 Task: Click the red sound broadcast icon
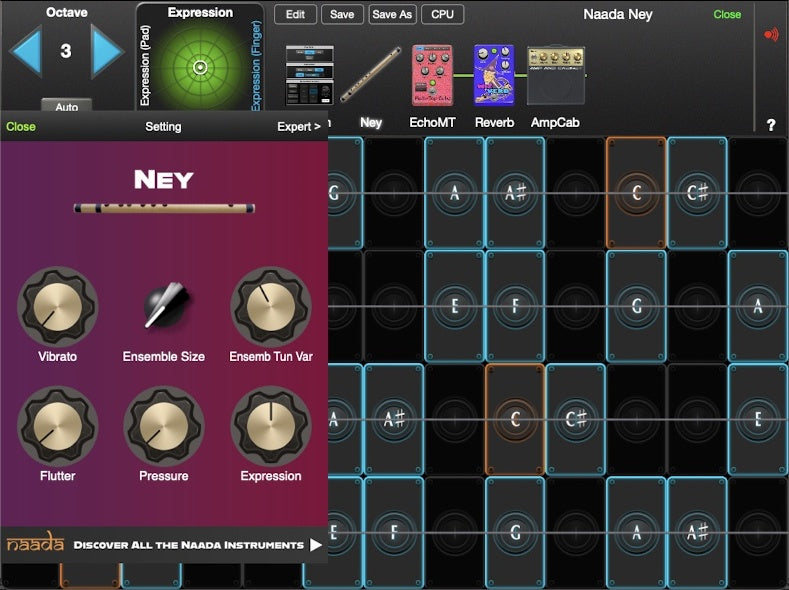[771, 34]
